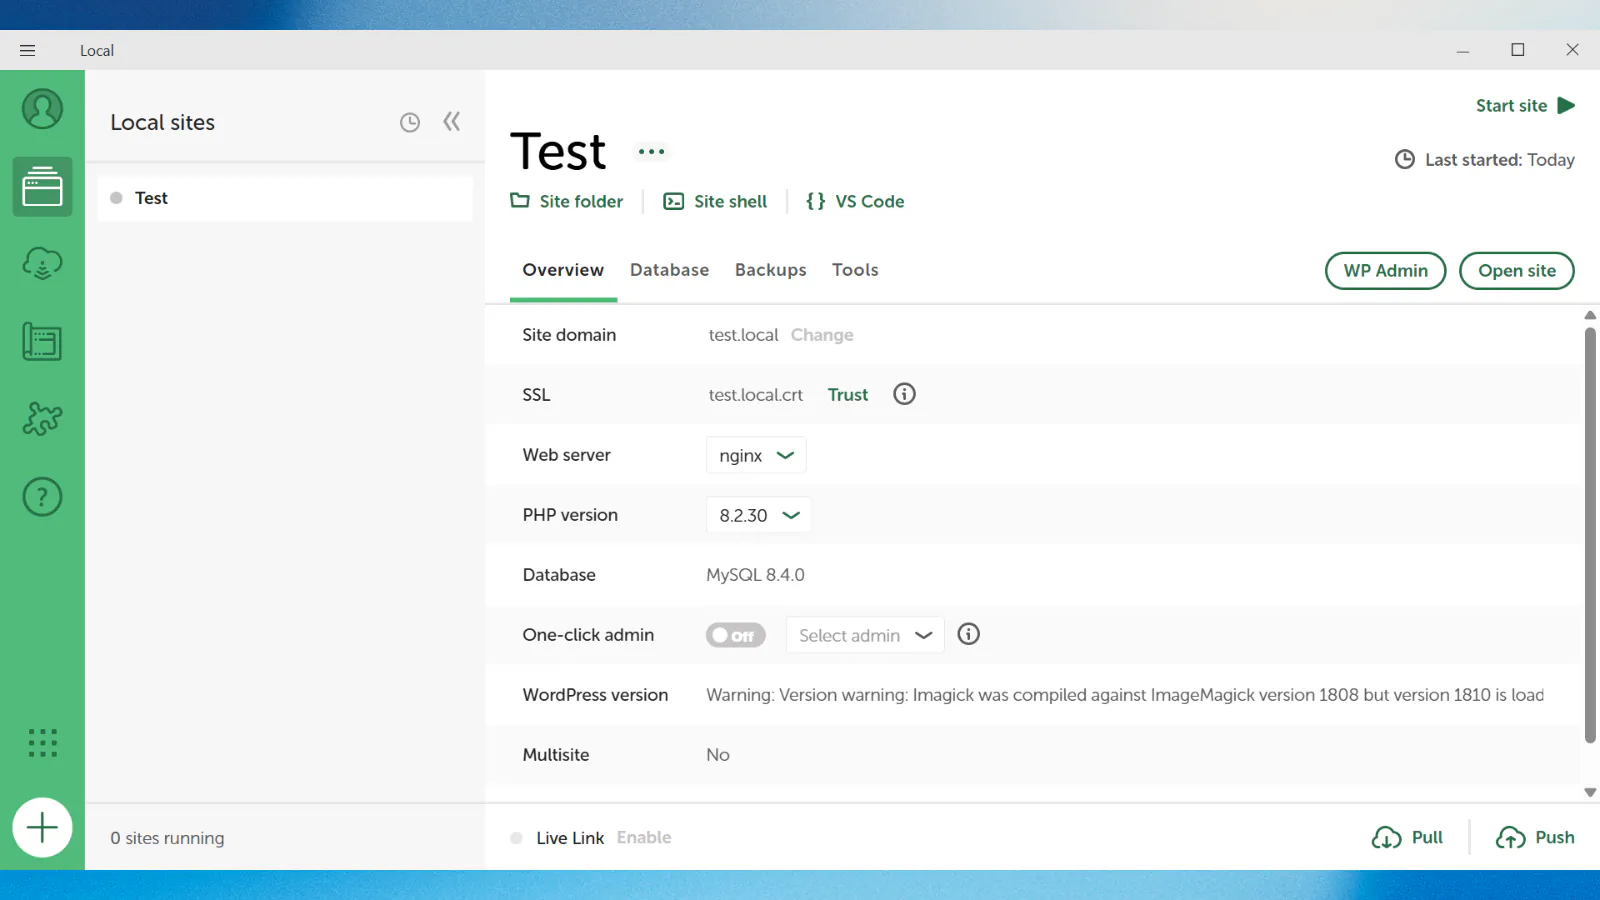Click the WP Admin button

pos(1386,271)
